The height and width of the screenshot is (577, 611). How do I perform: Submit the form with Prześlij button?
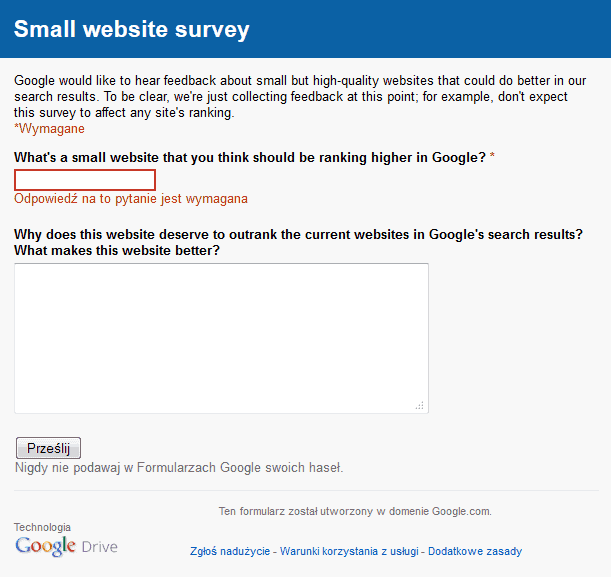point(48,448)
